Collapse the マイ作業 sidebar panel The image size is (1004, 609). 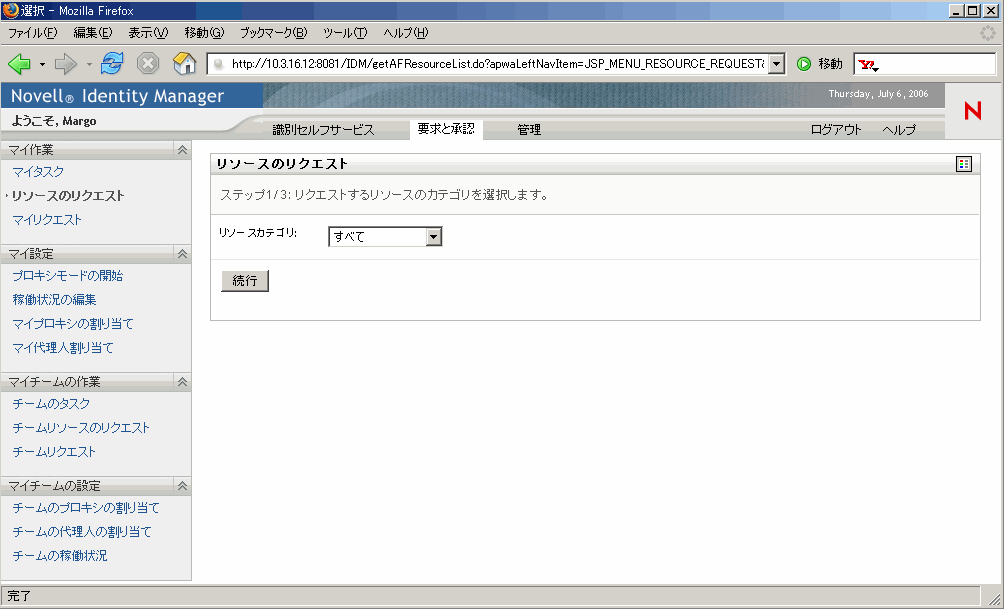click(180, 149)
